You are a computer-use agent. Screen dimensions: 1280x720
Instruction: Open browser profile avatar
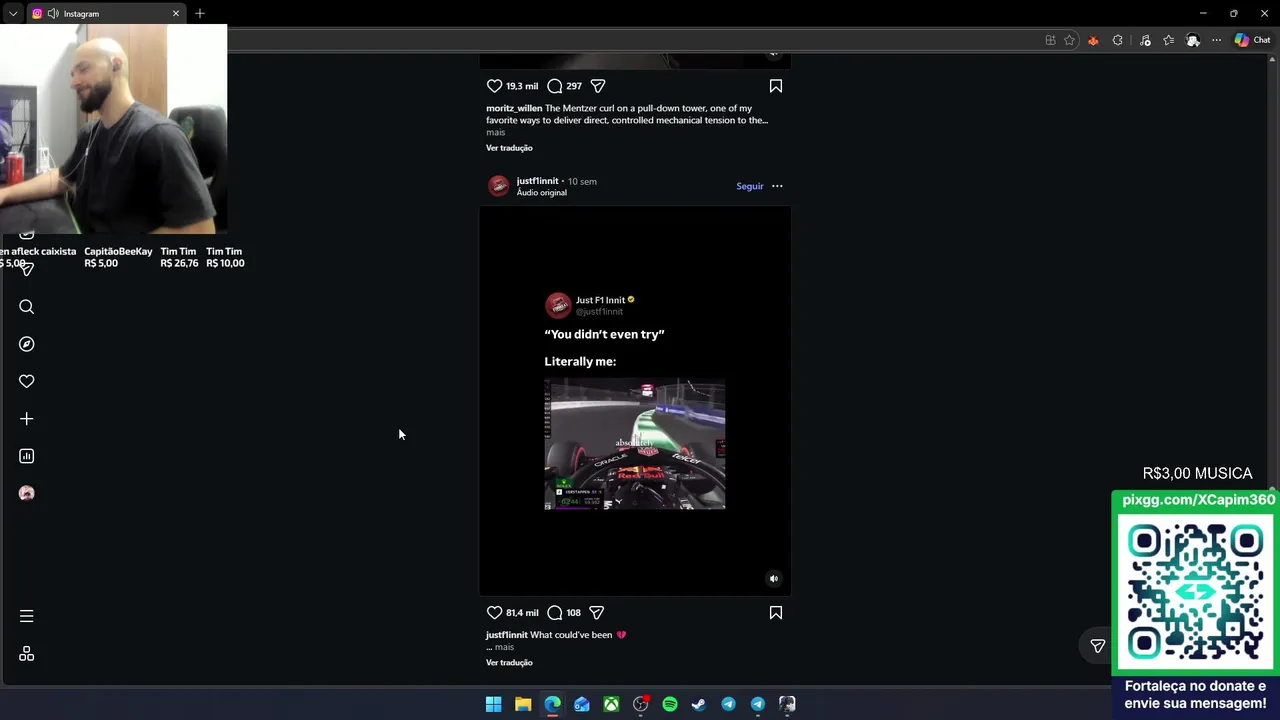(x=1193, y=40)
